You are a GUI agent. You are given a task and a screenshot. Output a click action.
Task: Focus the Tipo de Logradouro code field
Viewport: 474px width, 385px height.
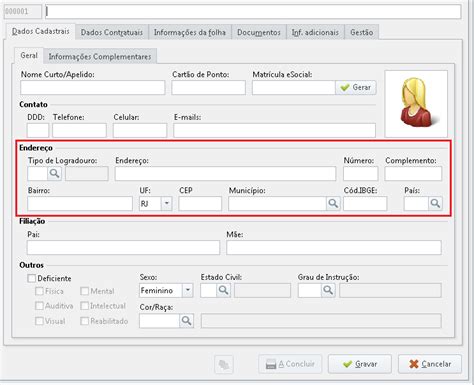click(x=38, y=174)
